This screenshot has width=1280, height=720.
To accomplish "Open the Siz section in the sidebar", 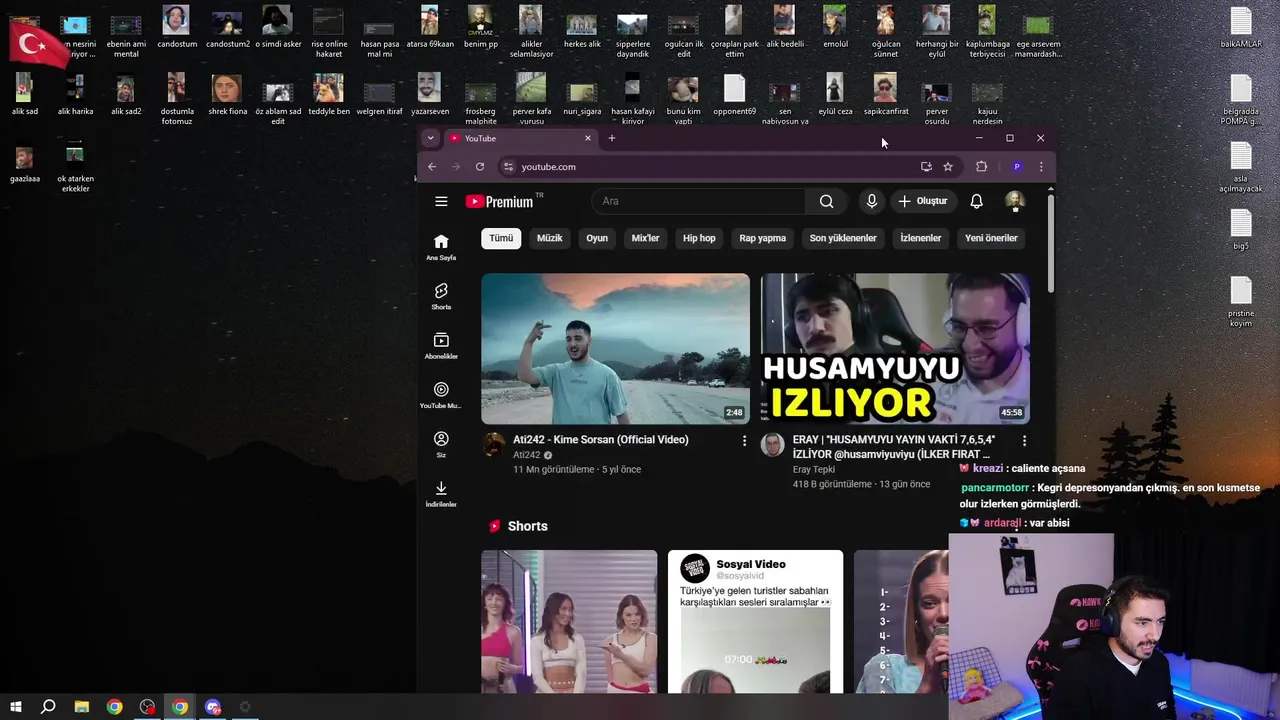I will pyautogui.click(x=441, y=444).
